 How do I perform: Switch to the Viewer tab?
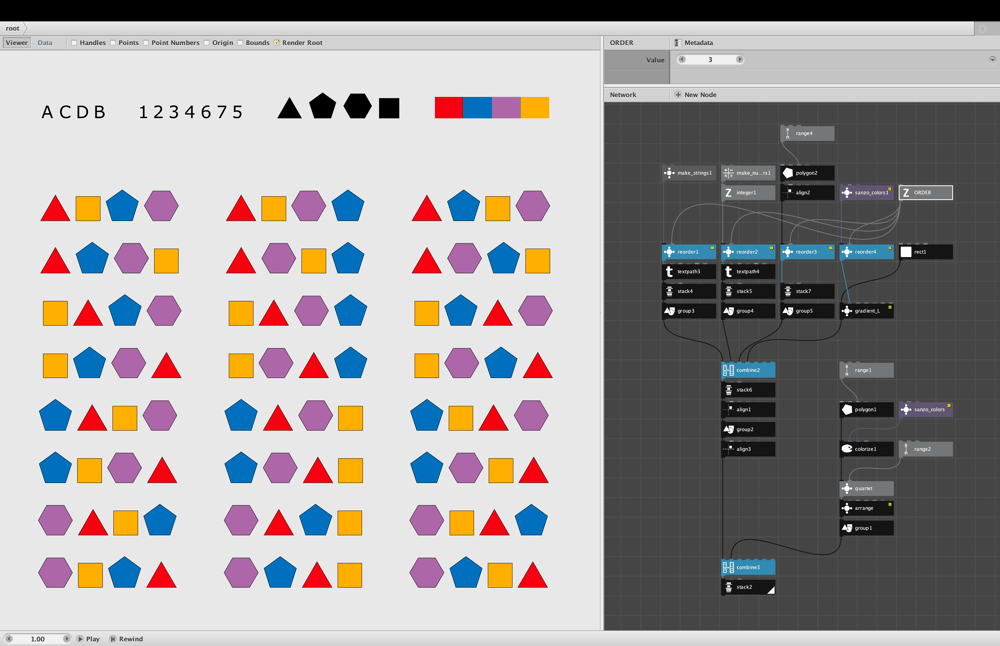pos(17,43)
